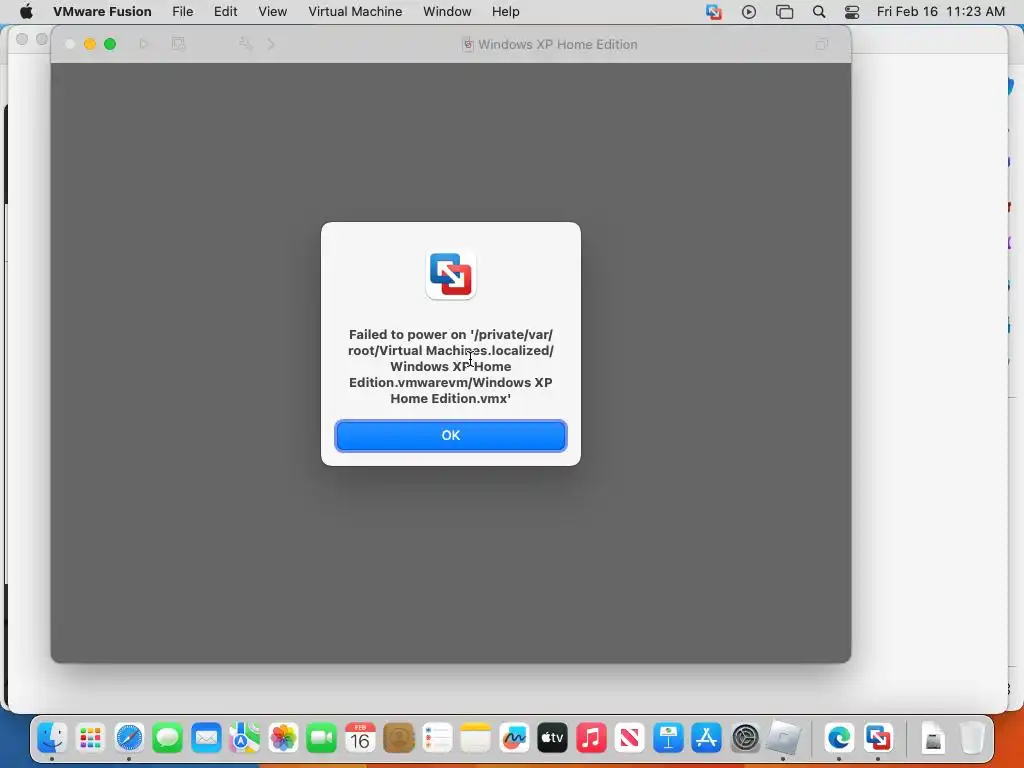Open Photos from the Dock
The width and height of the screenshot is (1024, 768).
[283, 738]
